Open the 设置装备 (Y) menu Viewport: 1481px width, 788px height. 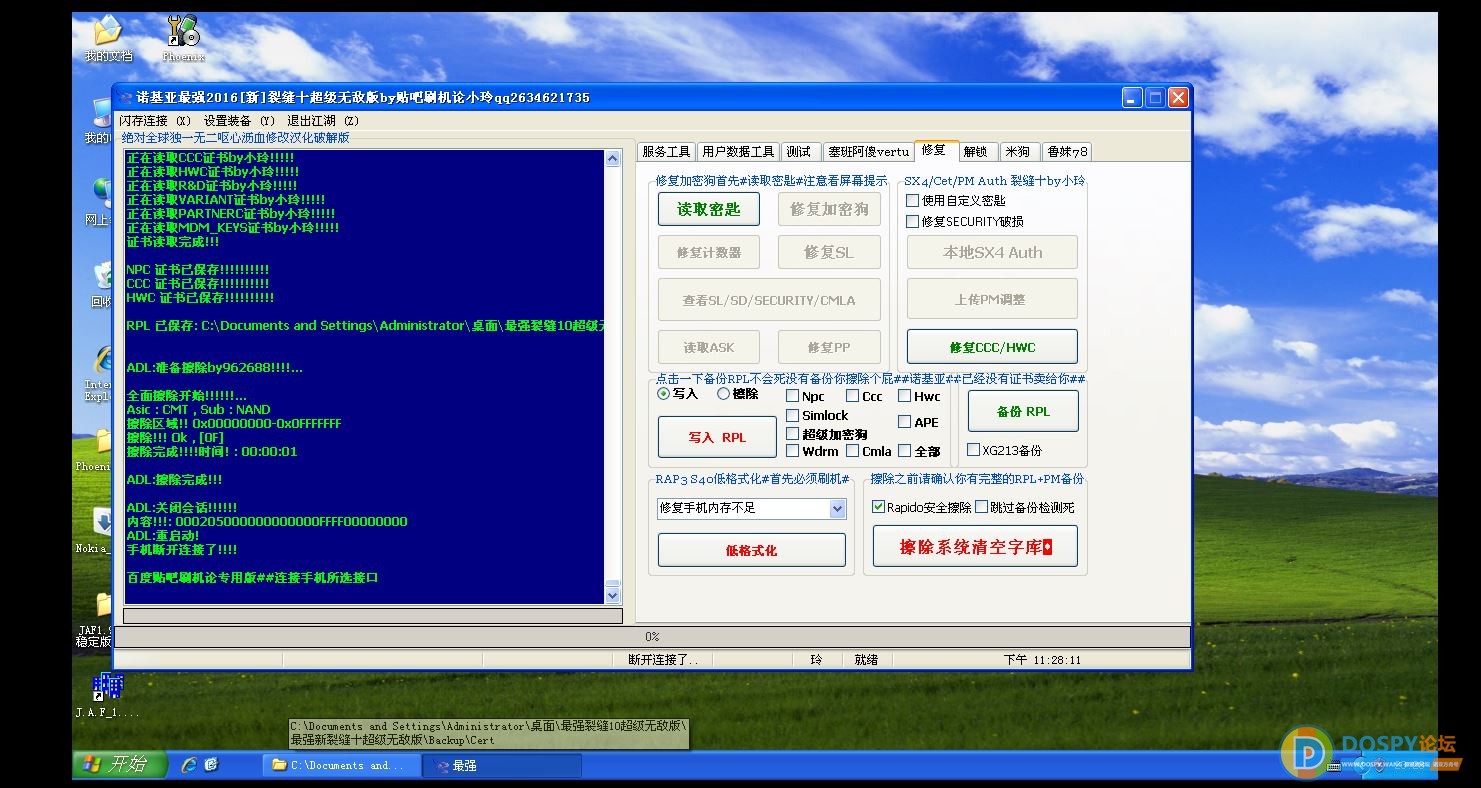tap(239, 121)
